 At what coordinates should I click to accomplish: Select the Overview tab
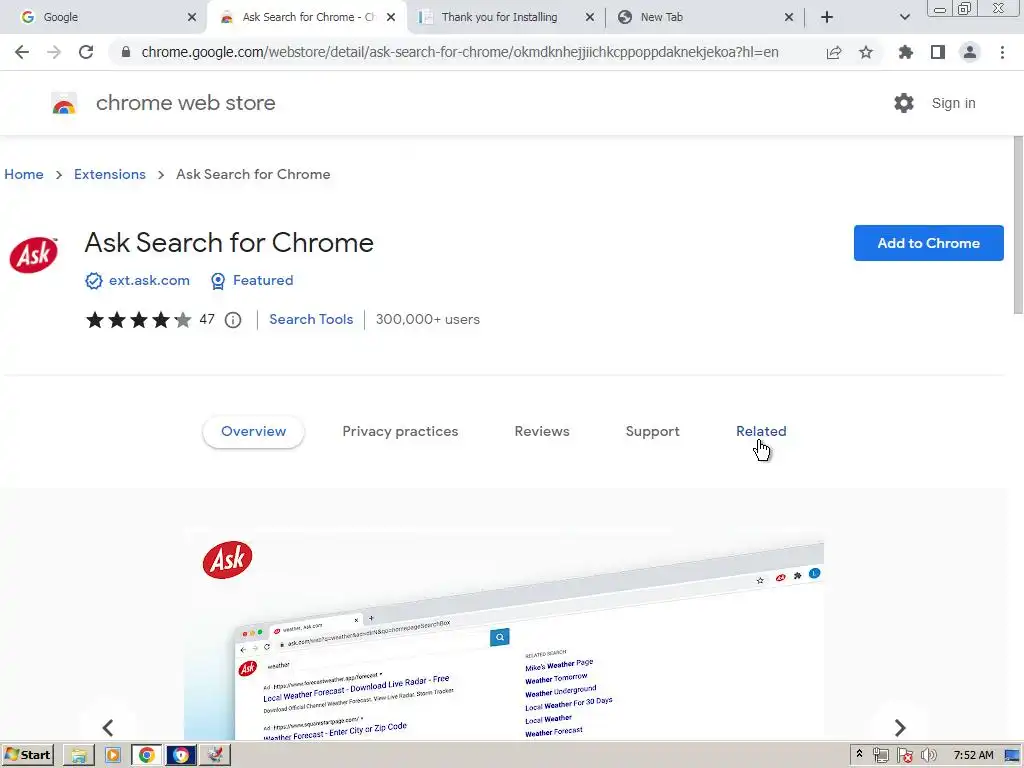coord(253,432)
